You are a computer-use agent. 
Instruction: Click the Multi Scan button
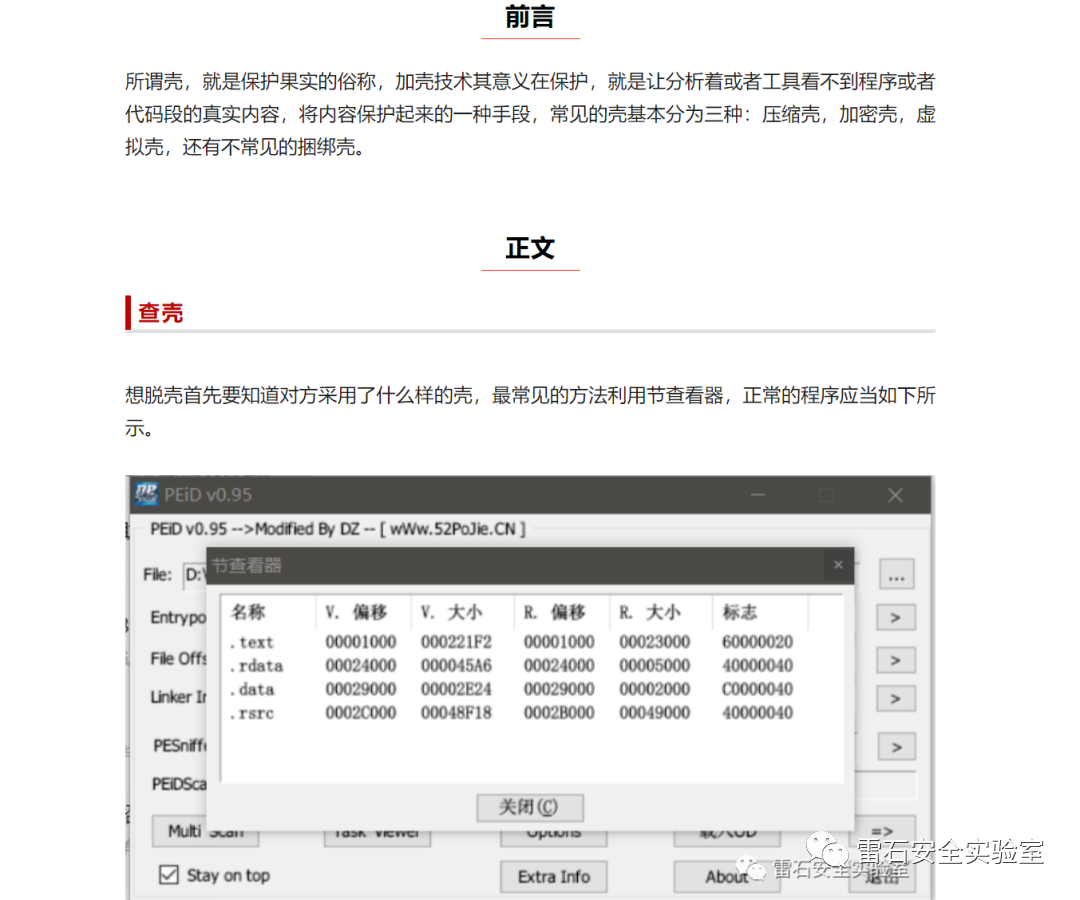[205, 831]
